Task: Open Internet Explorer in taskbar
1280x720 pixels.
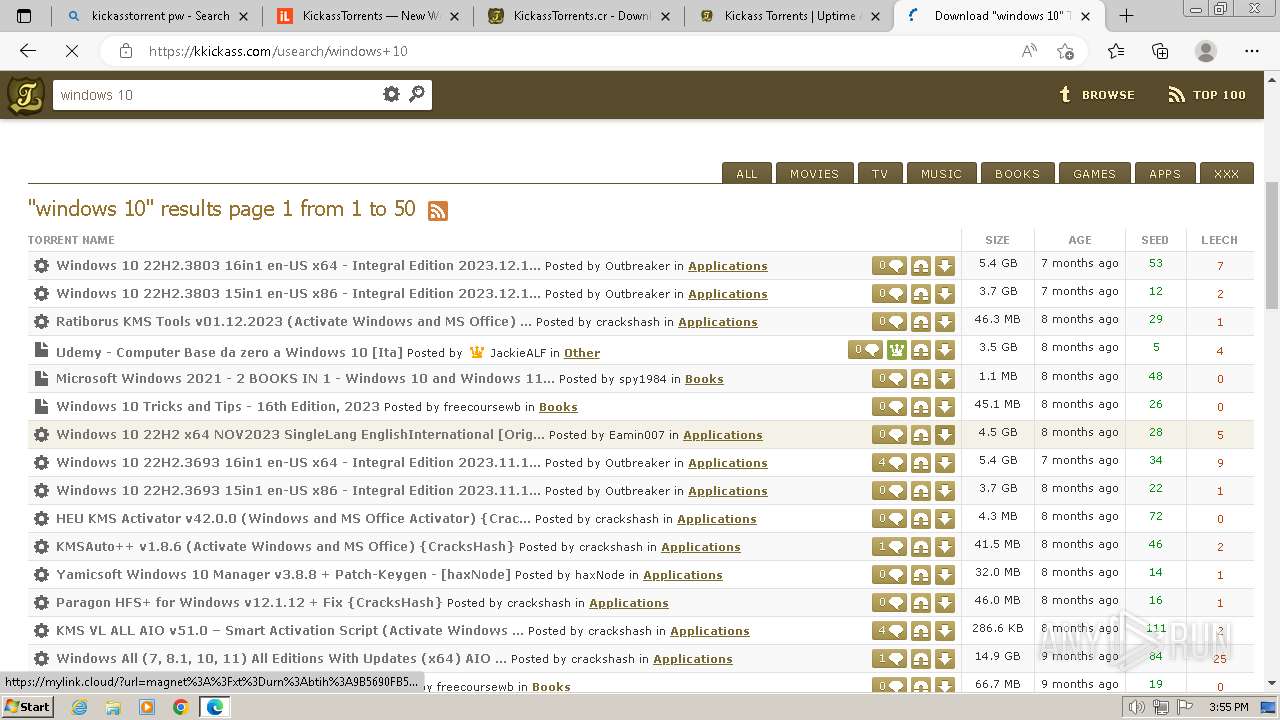Action: pos(79,707)
